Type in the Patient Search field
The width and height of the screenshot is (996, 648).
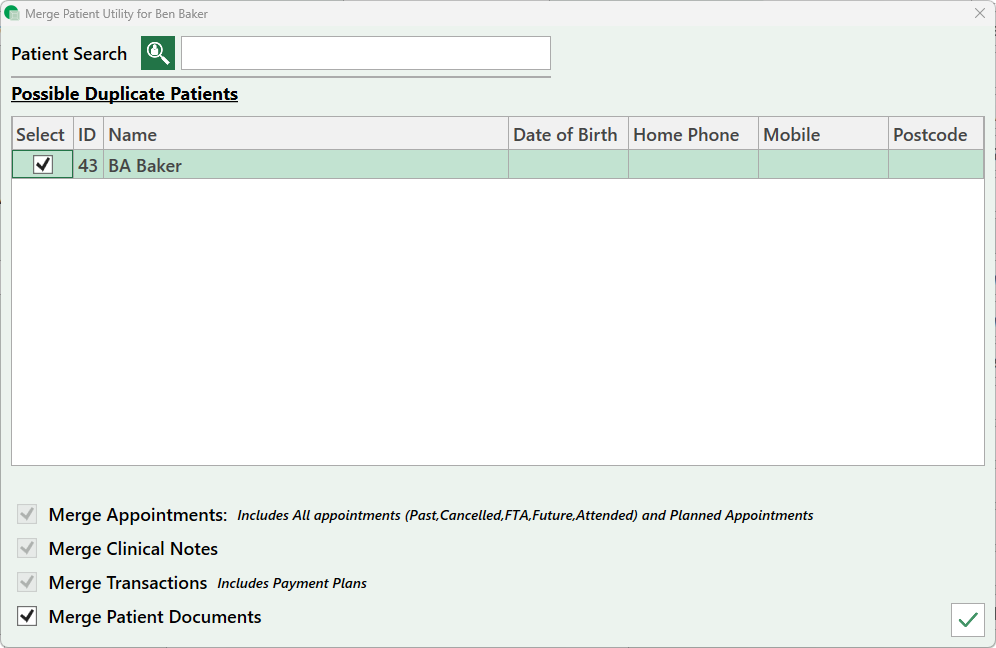[x=365, y=53]
